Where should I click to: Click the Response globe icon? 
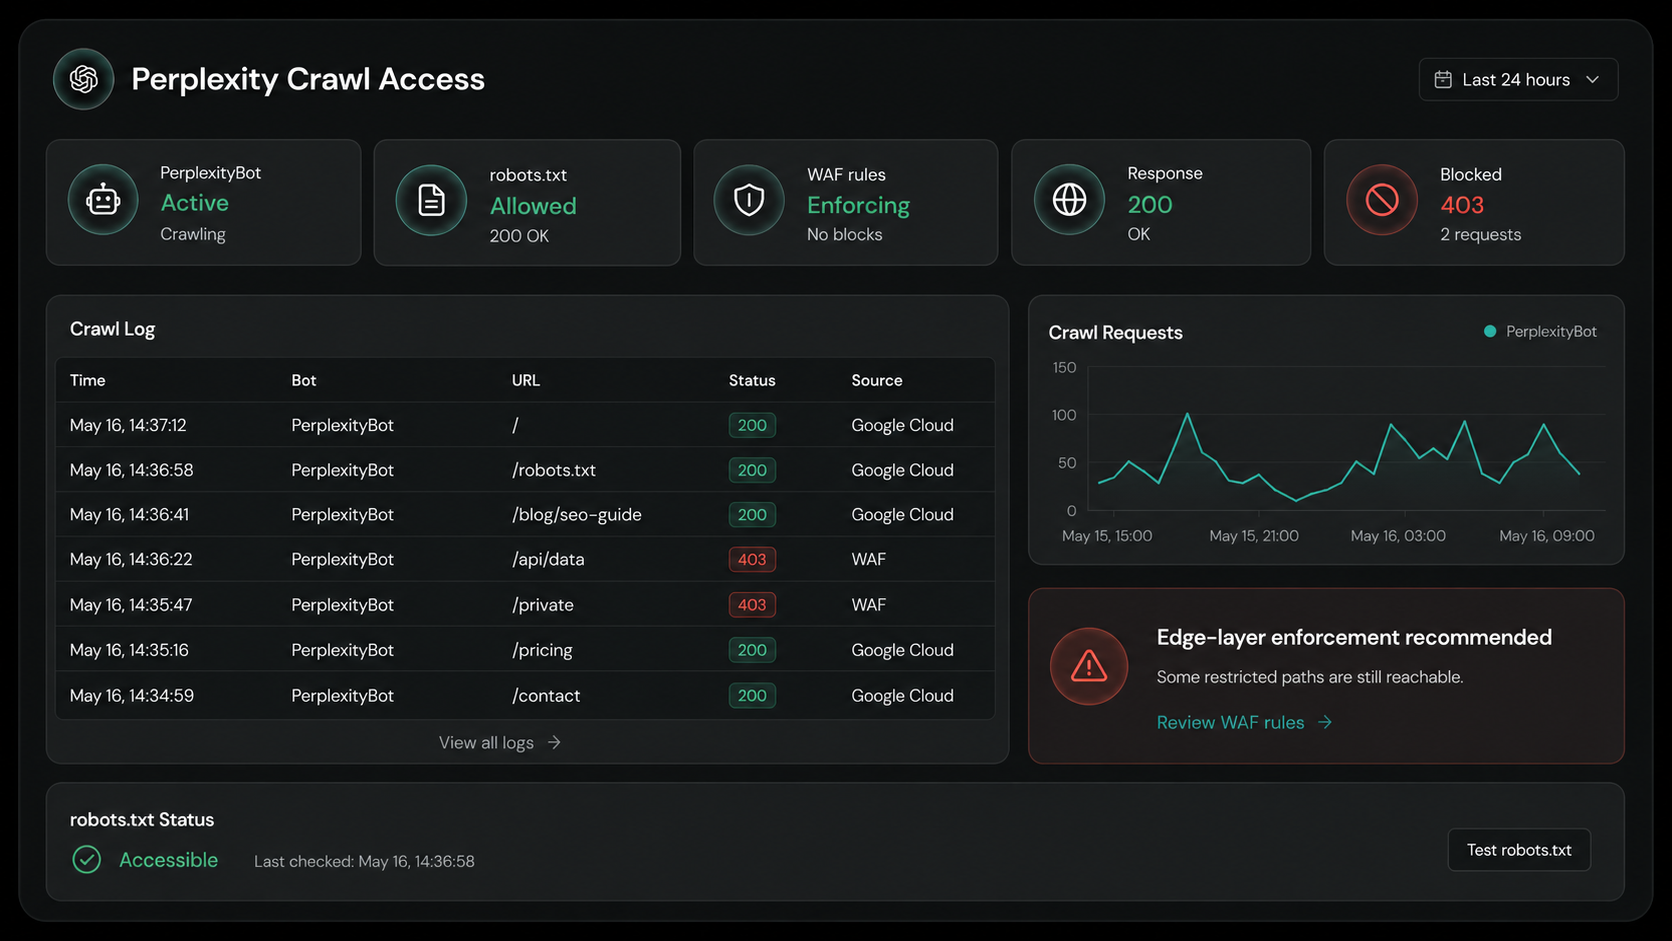[x=1069, y=200]
